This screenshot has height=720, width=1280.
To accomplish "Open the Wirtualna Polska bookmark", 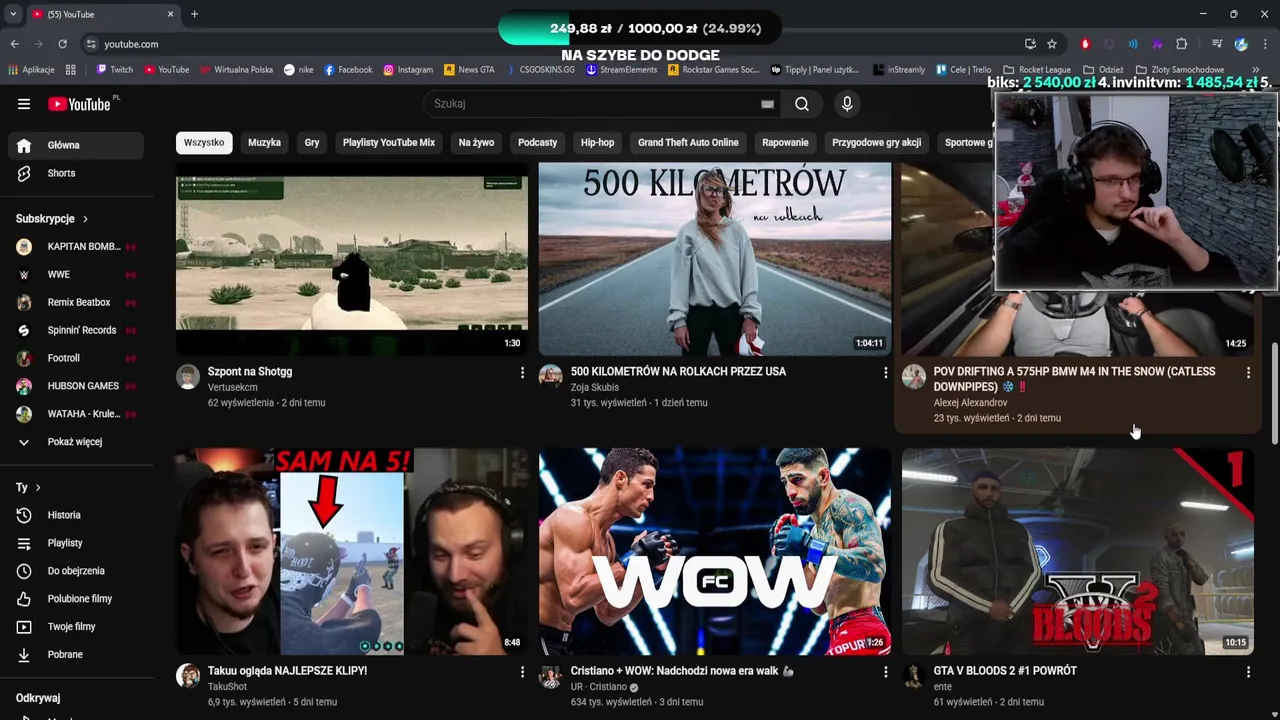I will (x=237, y=70).
